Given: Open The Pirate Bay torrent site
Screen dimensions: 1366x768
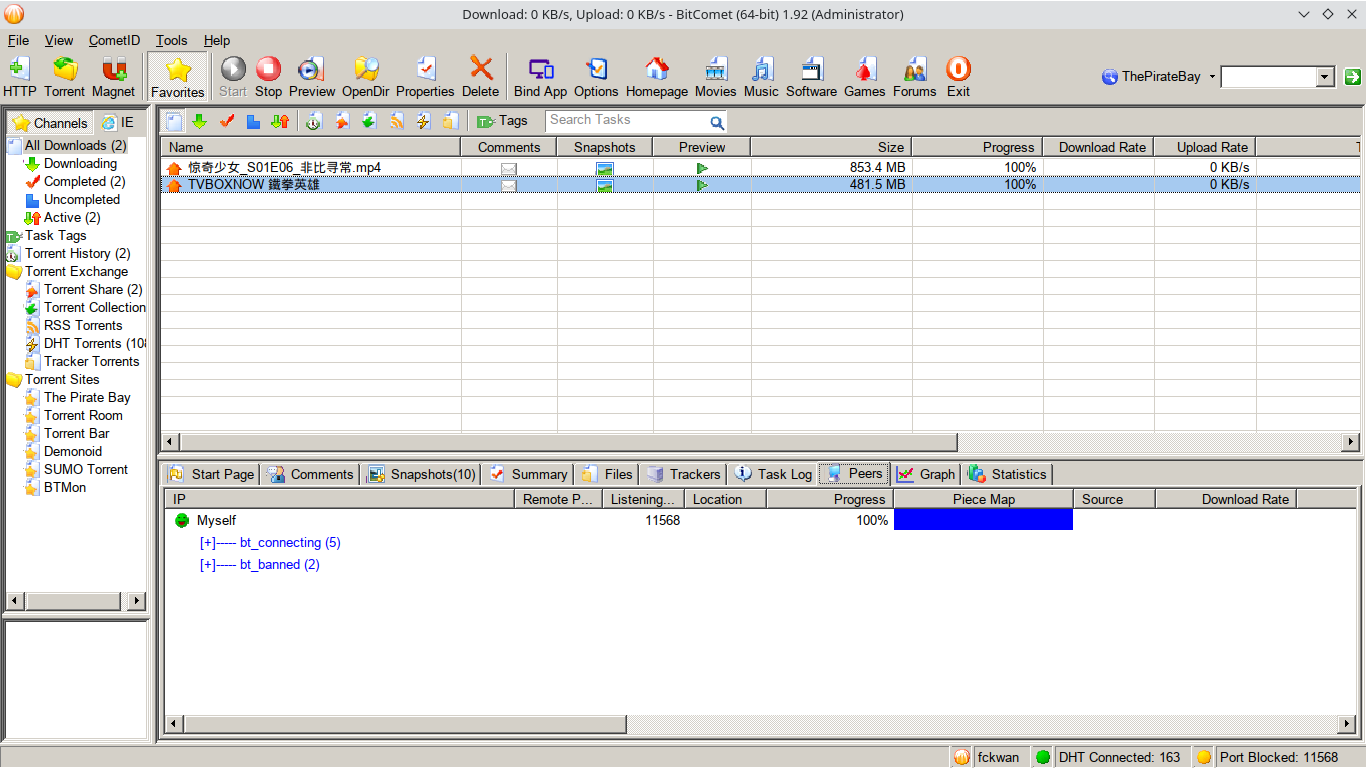Looking at the screenshot, I should click(86, 397).
